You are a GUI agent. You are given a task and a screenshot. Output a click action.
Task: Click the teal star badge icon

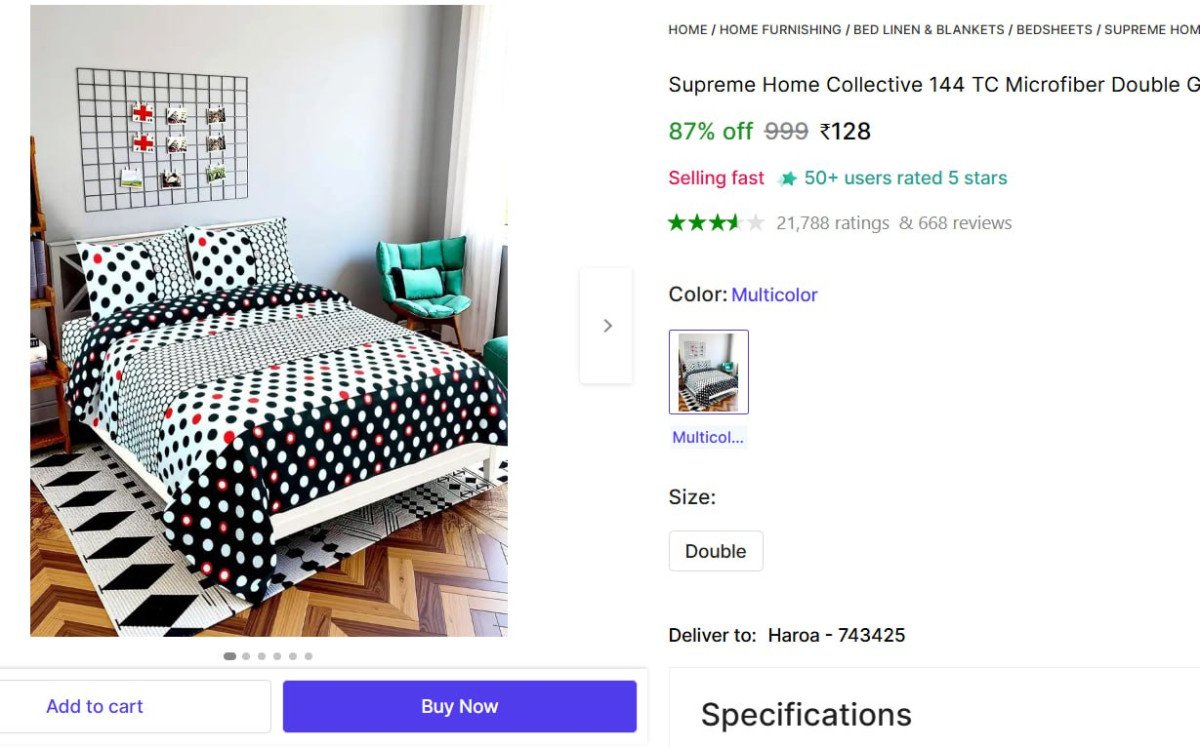pos(788,179)
